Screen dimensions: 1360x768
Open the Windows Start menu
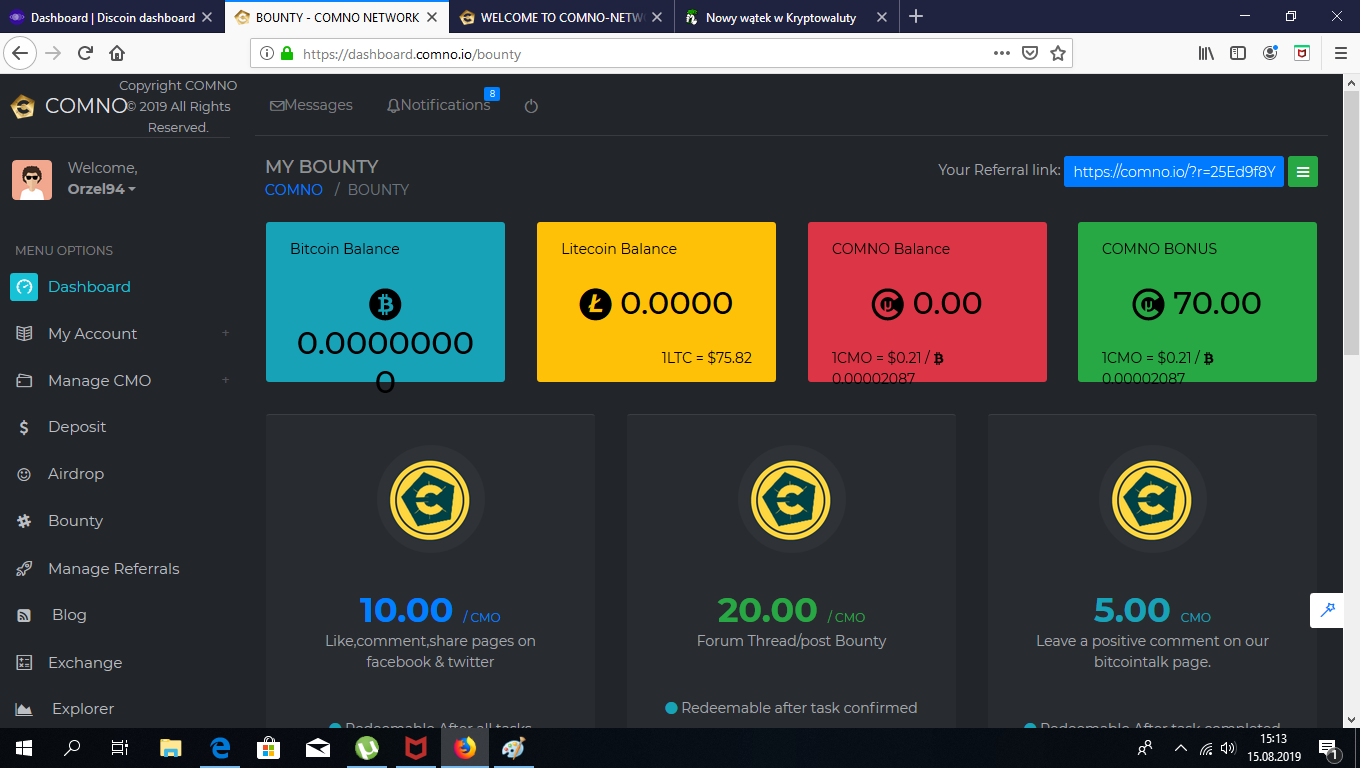[24, 748]
